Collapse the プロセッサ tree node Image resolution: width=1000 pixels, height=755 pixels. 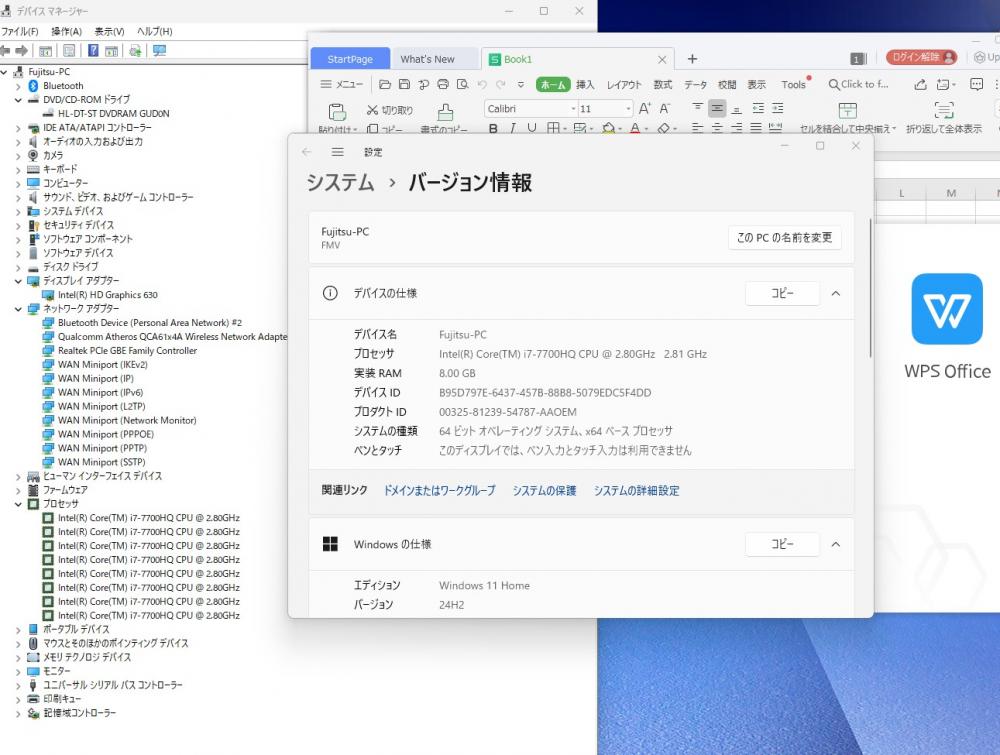point(18,504)
